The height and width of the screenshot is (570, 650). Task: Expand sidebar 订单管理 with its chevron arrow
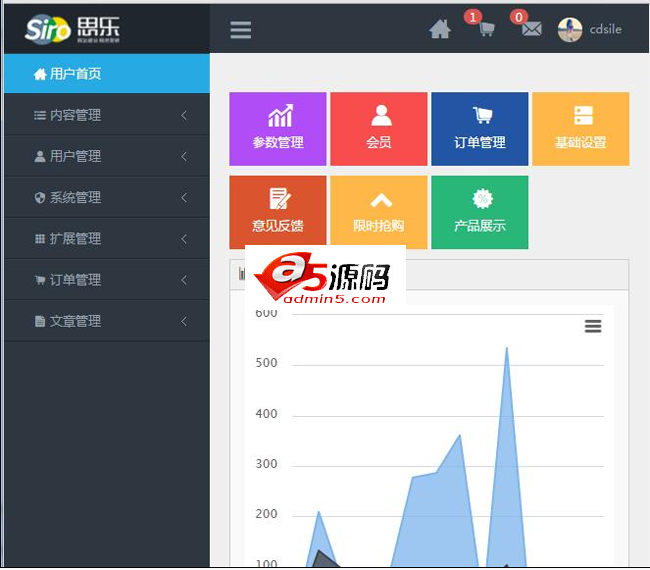(184, 280)
